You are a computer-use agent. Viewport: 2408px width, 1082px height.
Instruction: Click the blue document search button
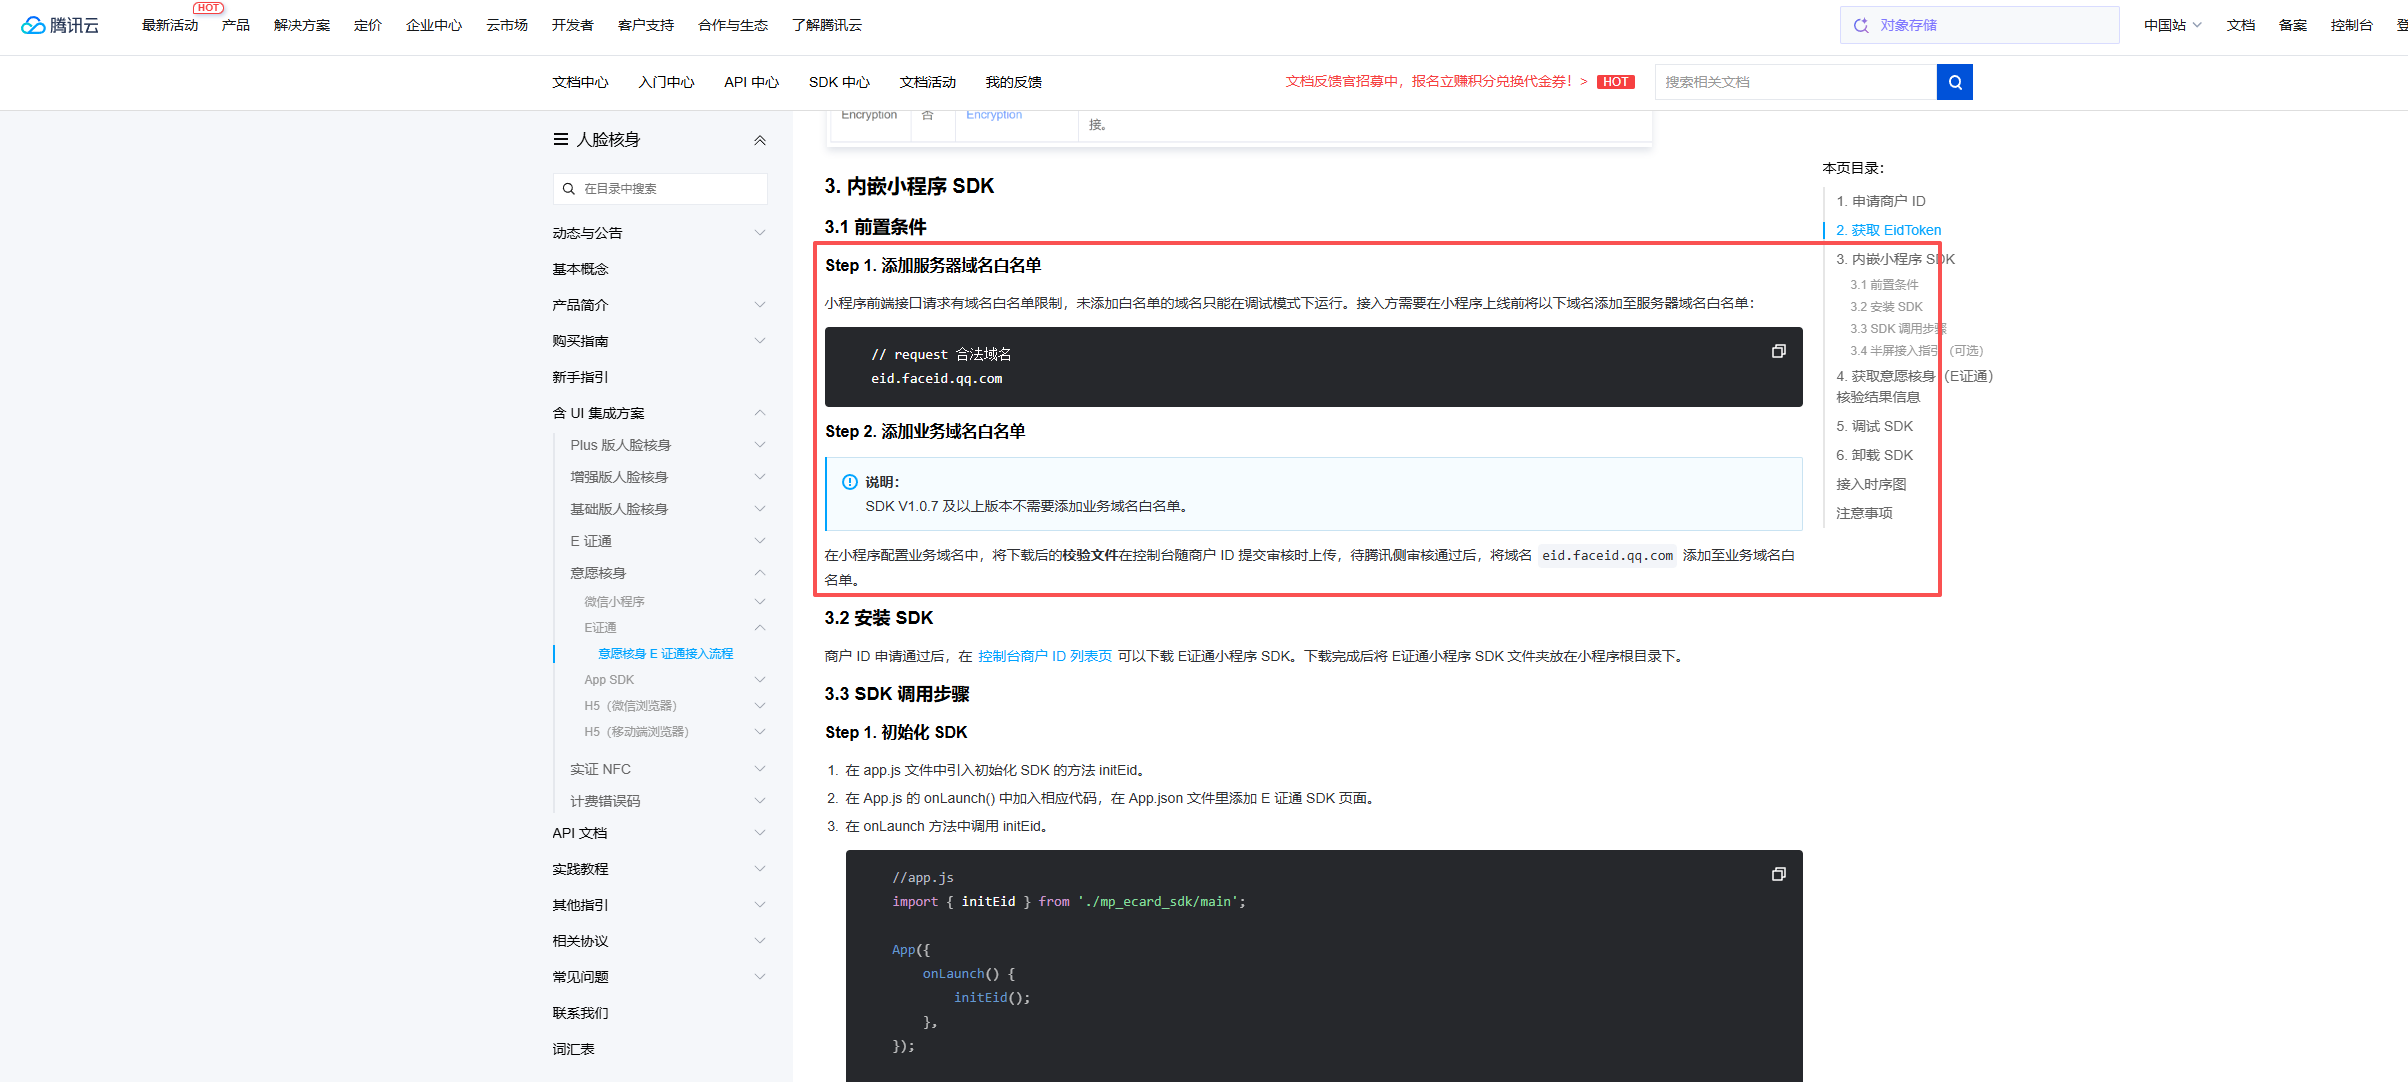coord(1954,82)
